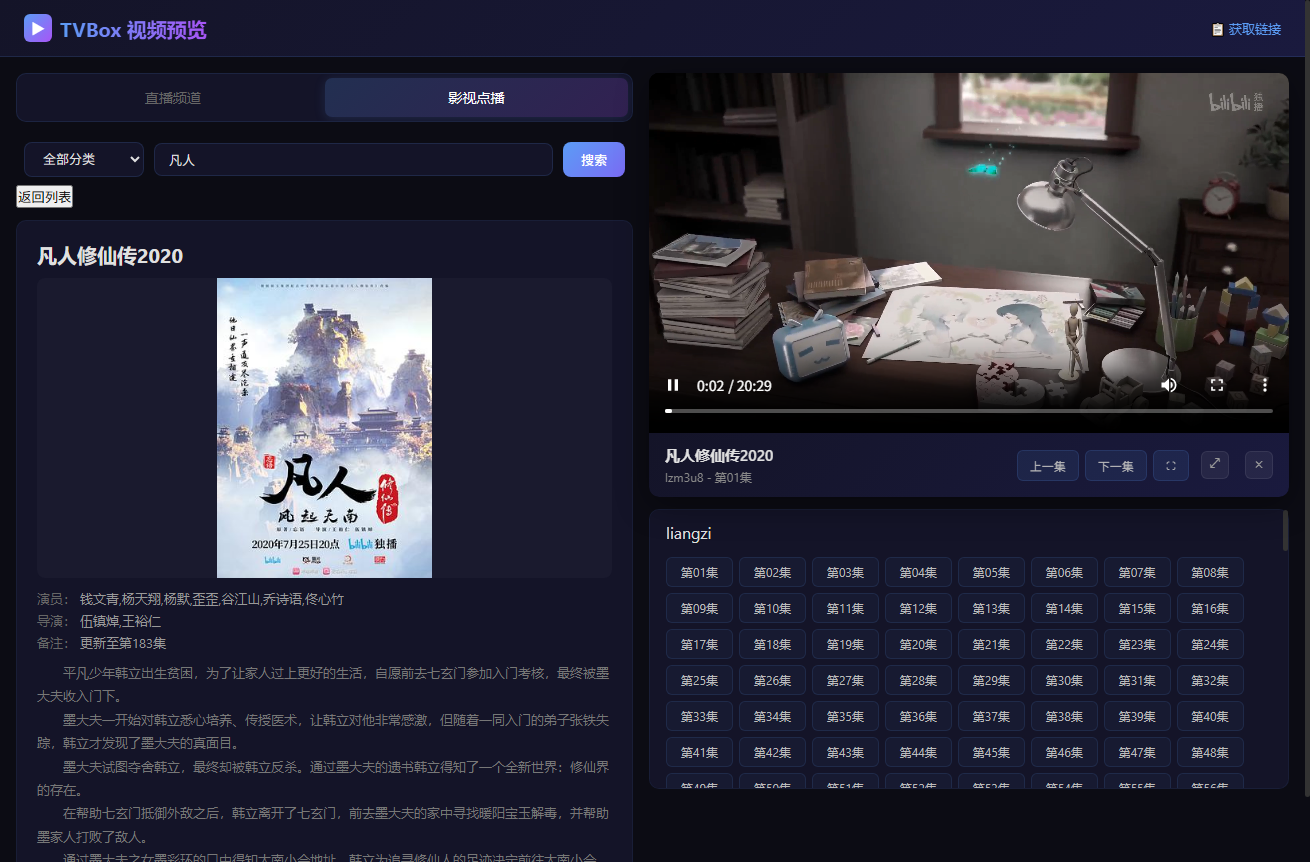
Task: Play episode 第44集
Action: point(919,753)
